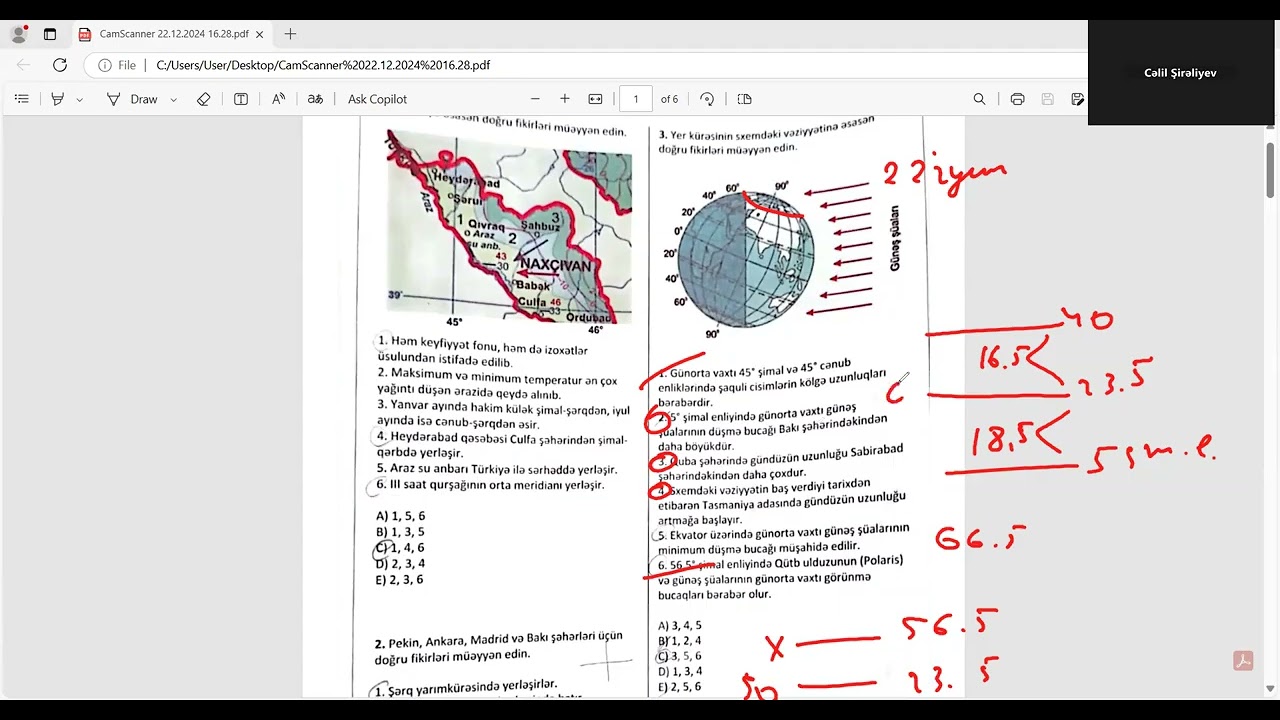Select the Erase tool

pos(204,99)
